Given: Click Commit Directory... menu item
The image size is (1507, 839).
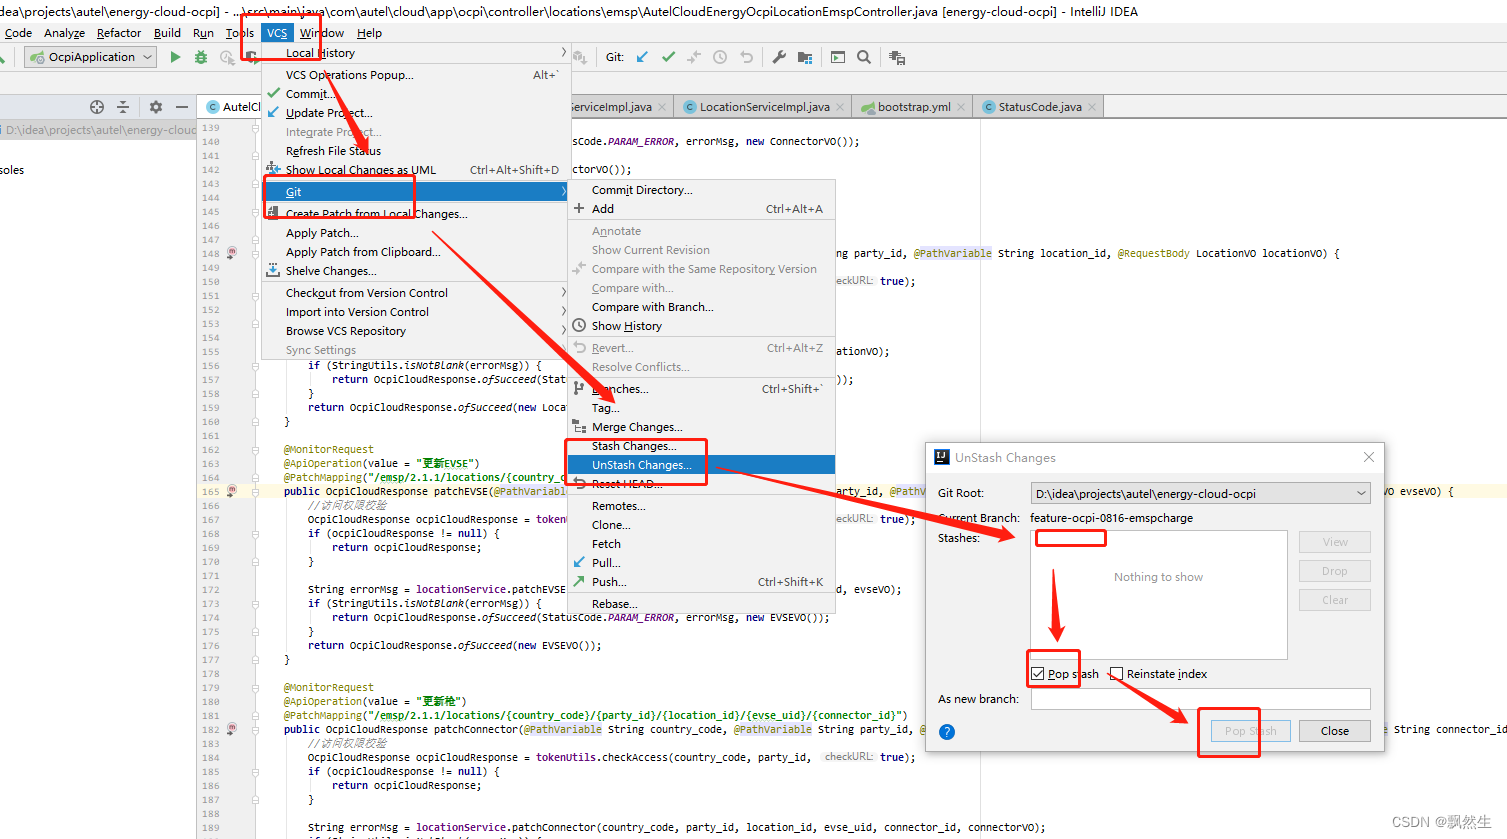Looking at the screenshot, I should [x=701, y=190].
